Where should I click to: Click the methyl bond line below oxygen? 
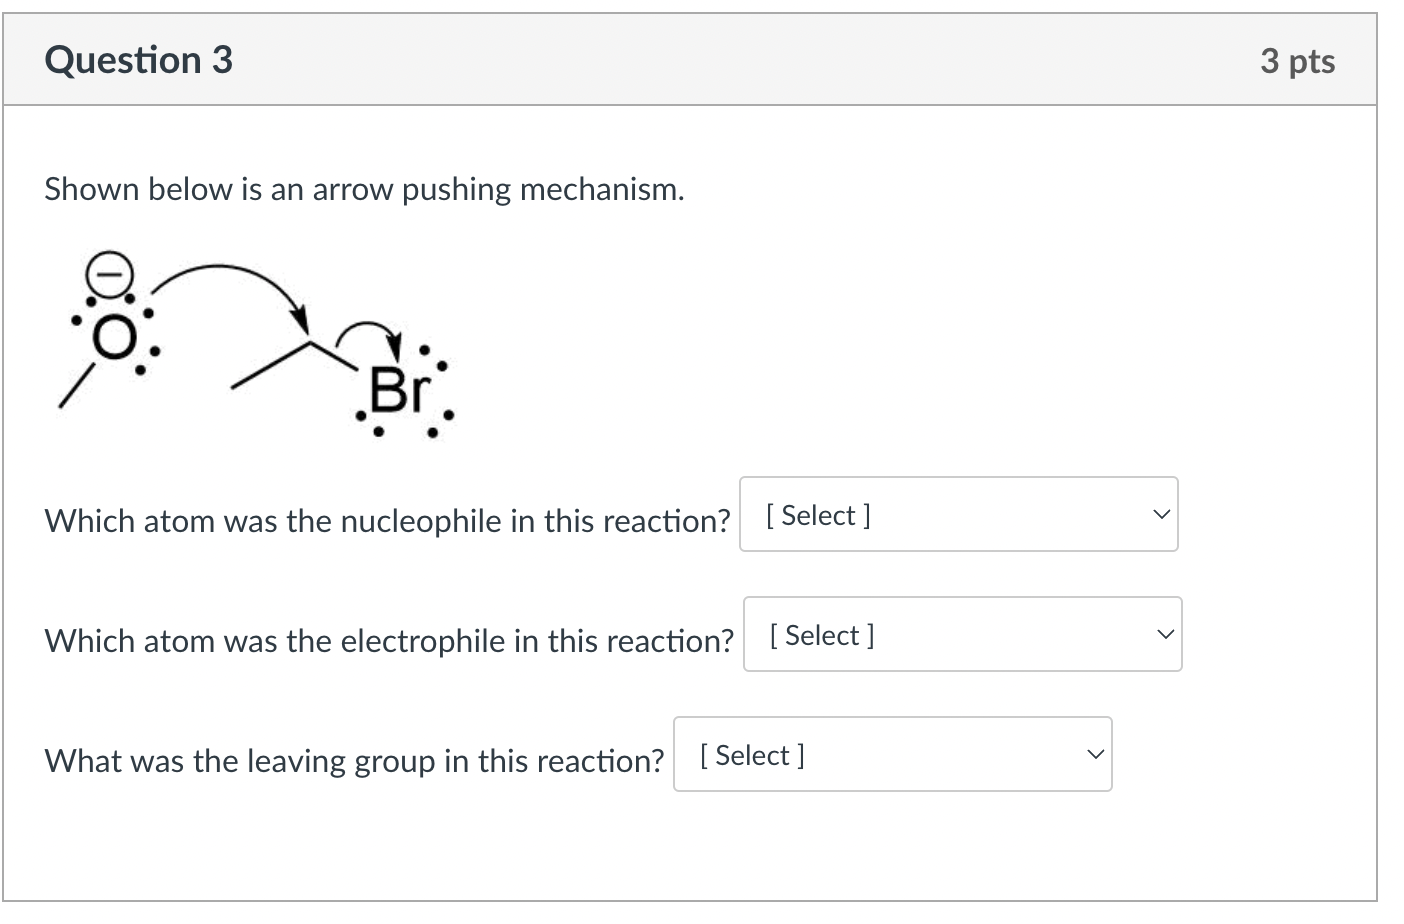75,387
